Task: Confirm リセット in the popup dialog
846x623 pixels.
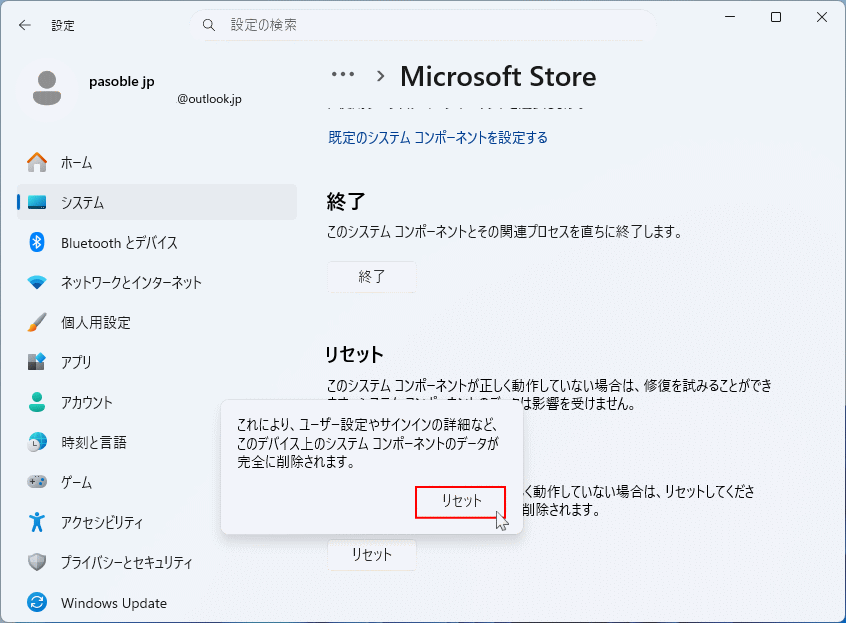Action: [460, 502]
